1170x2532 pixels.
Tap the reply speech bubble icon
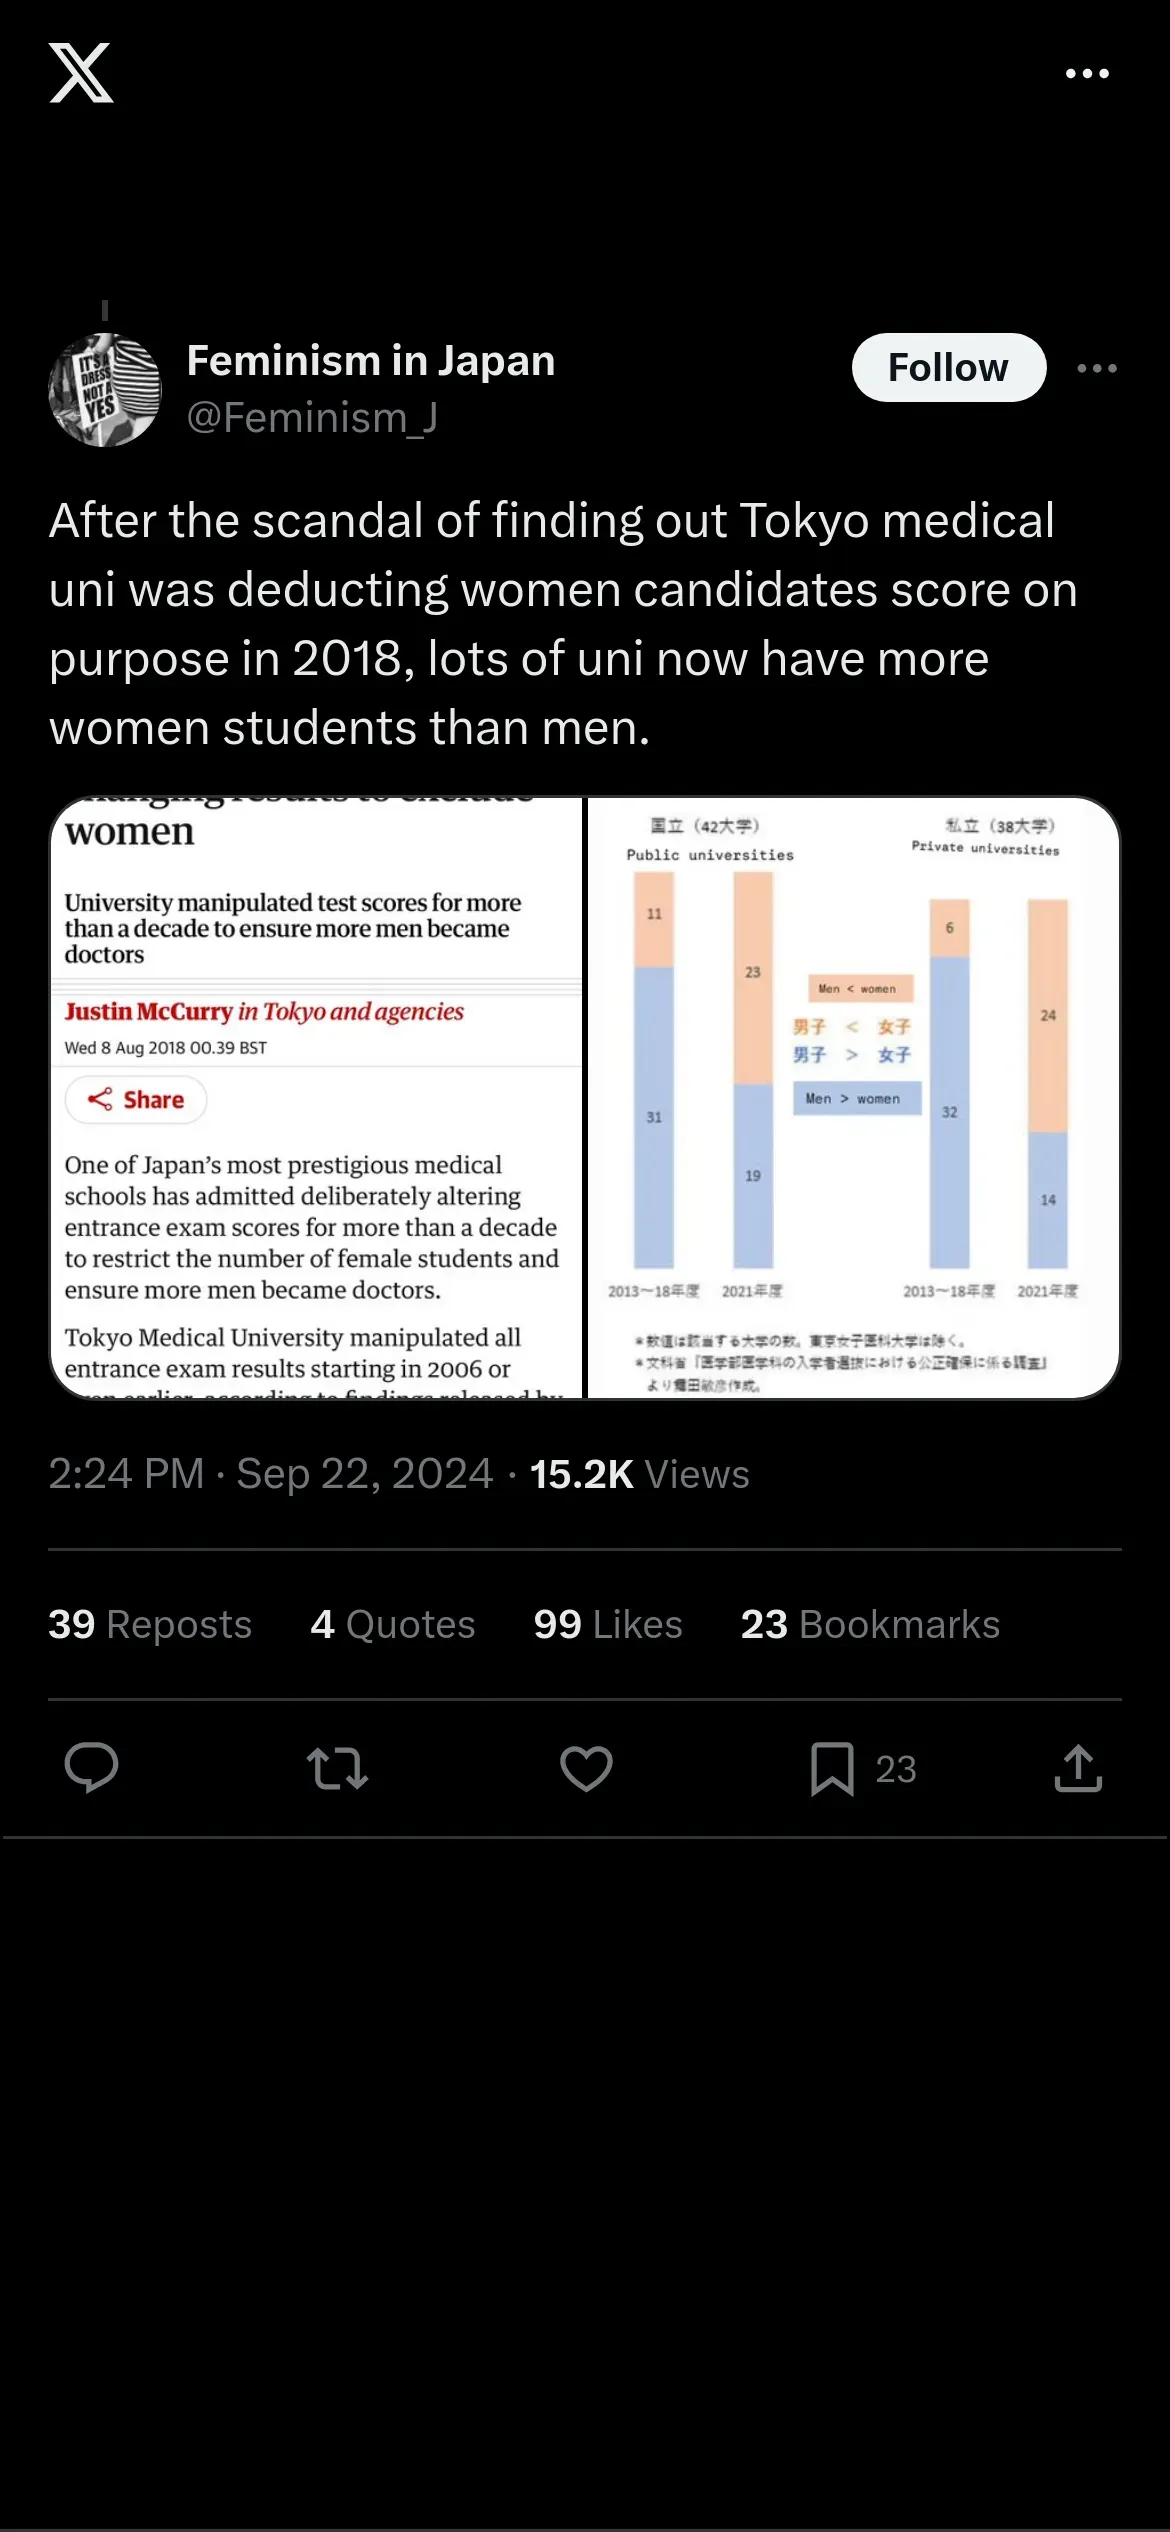pos(91,1768)
